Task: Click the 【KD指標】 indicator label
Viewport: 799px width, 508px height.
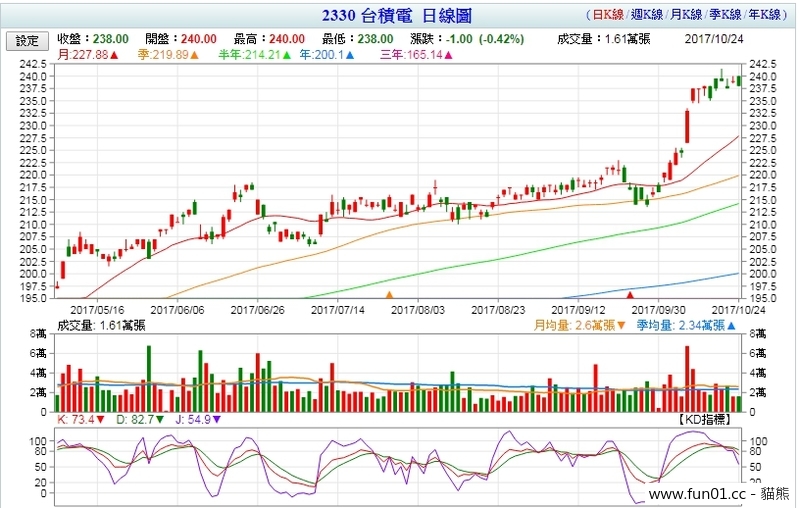Action: 705,420
